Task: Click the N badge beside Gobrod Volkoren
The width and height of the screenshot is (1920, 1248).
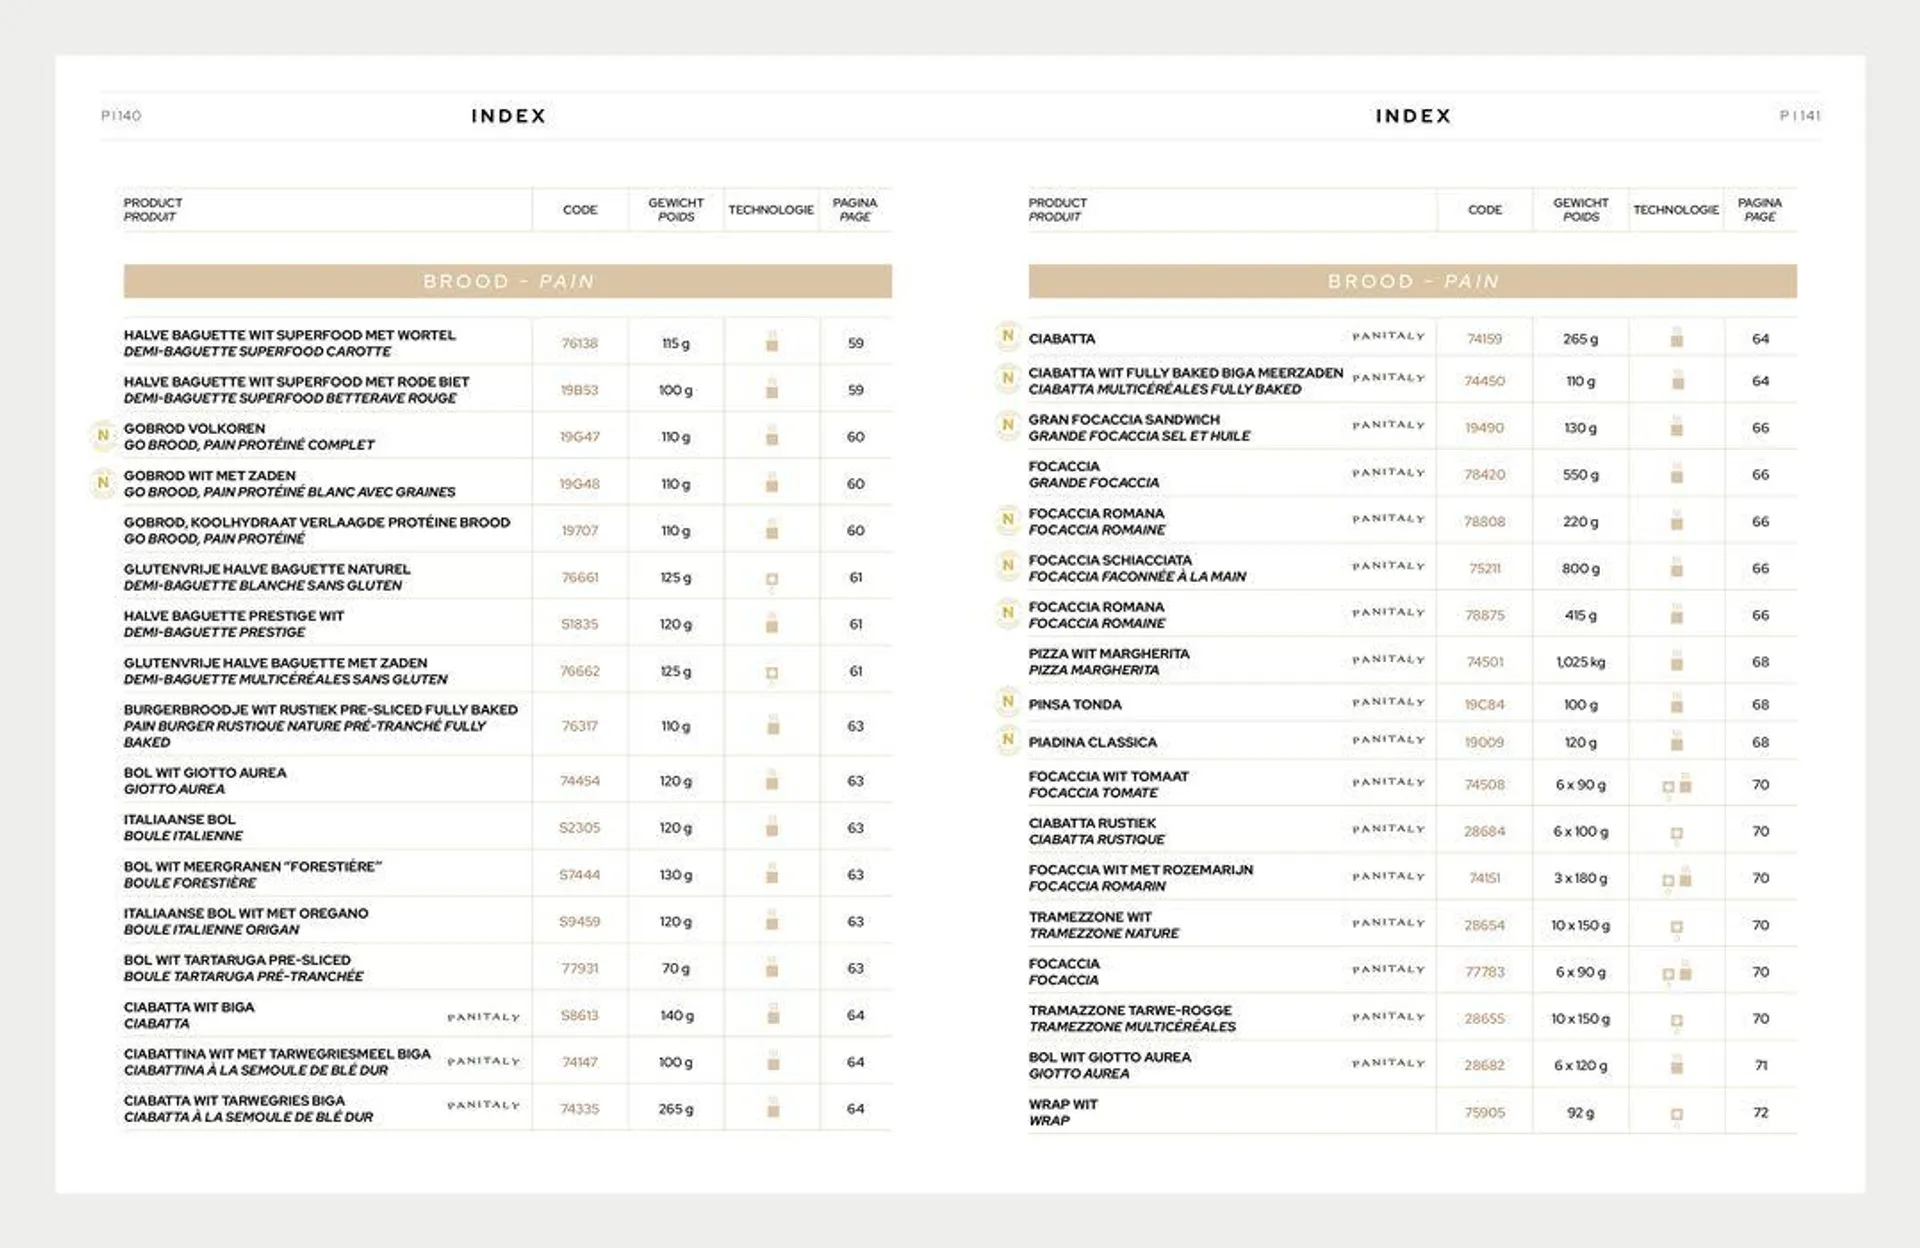Action: (102, 436)
